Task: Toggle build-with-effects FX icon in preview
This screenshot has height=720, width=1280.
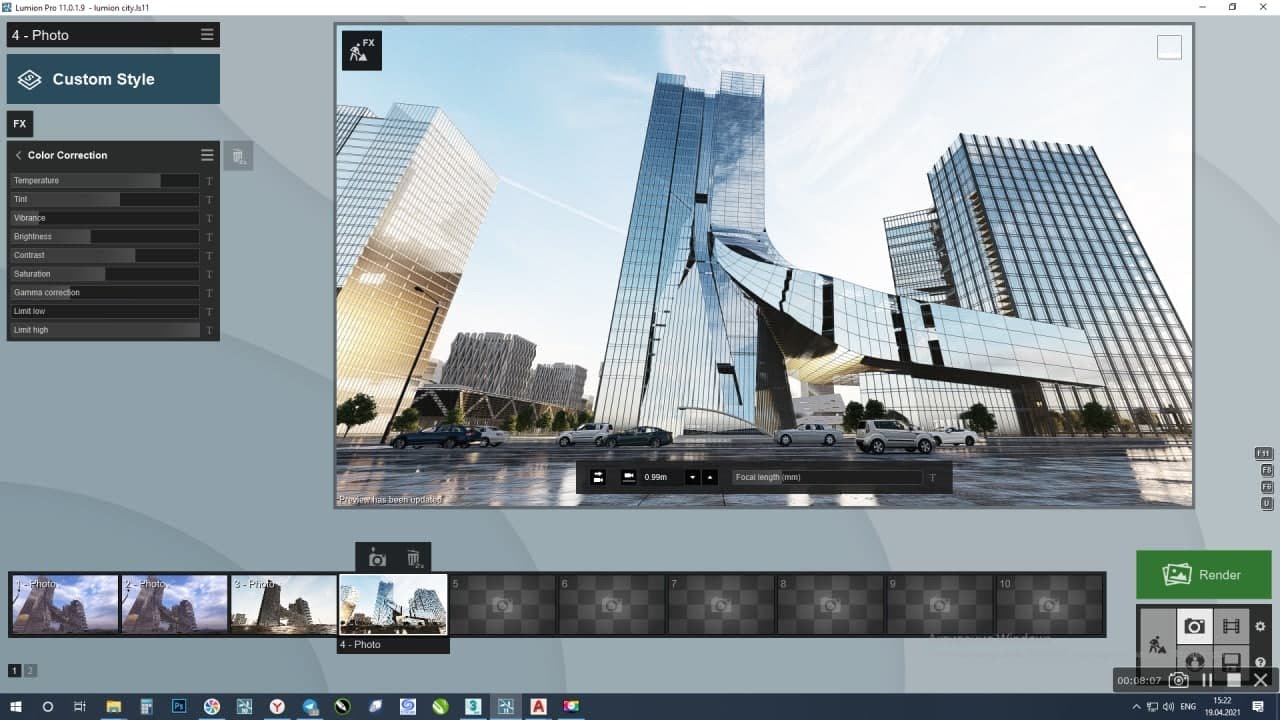Action: pos(362,50)
